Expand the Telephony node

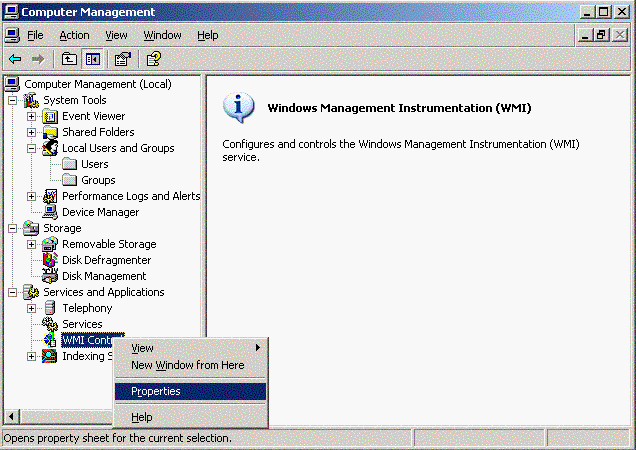coord(31,308)
